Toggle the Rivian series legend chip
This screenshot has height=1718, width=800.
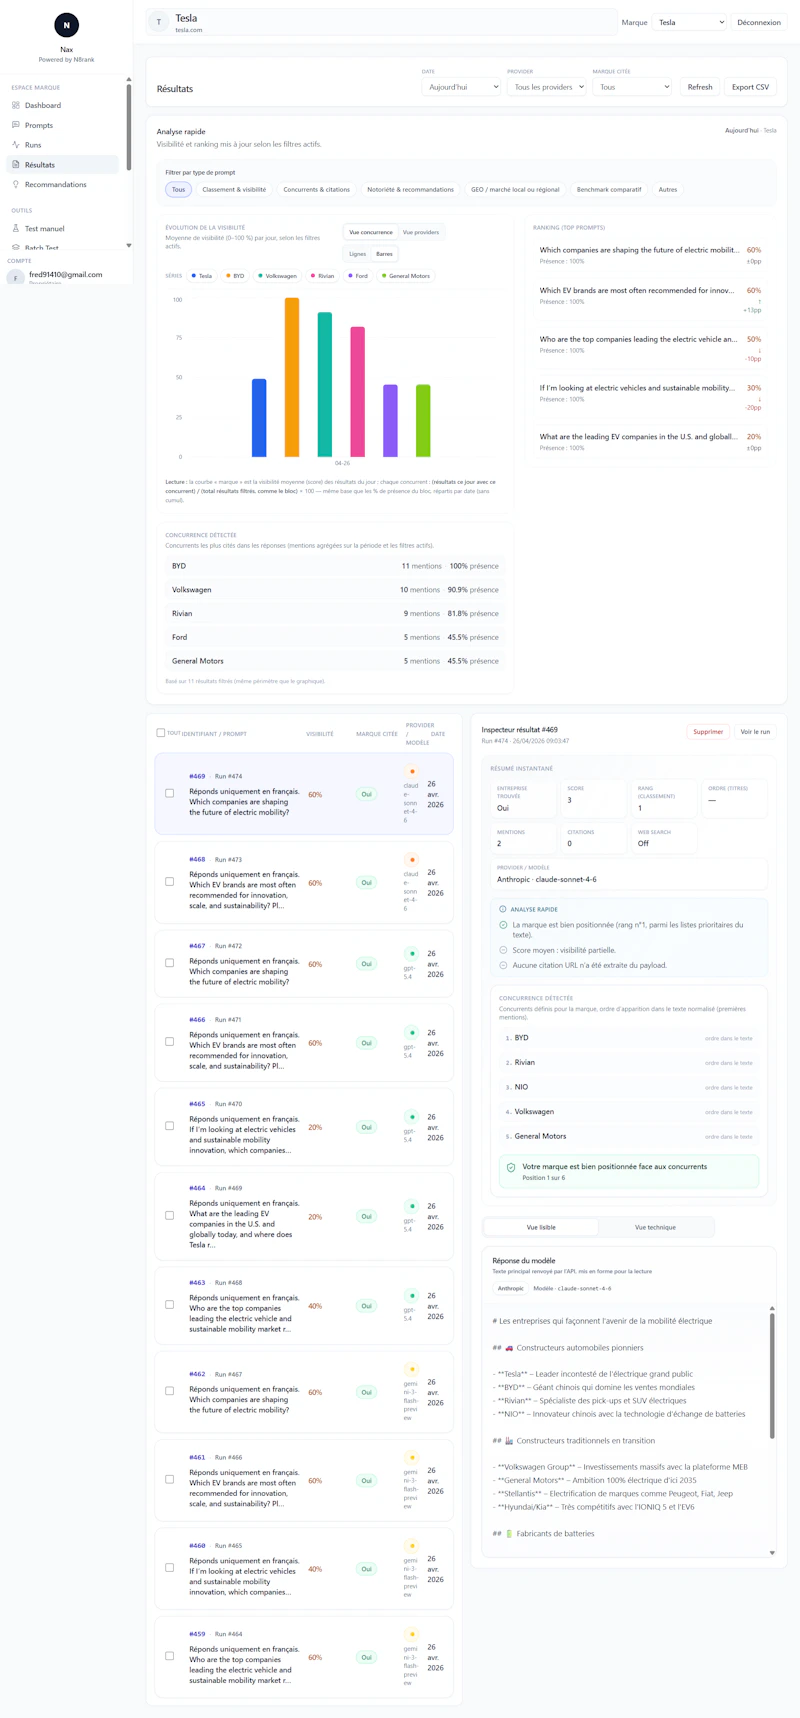click(322, 276)
